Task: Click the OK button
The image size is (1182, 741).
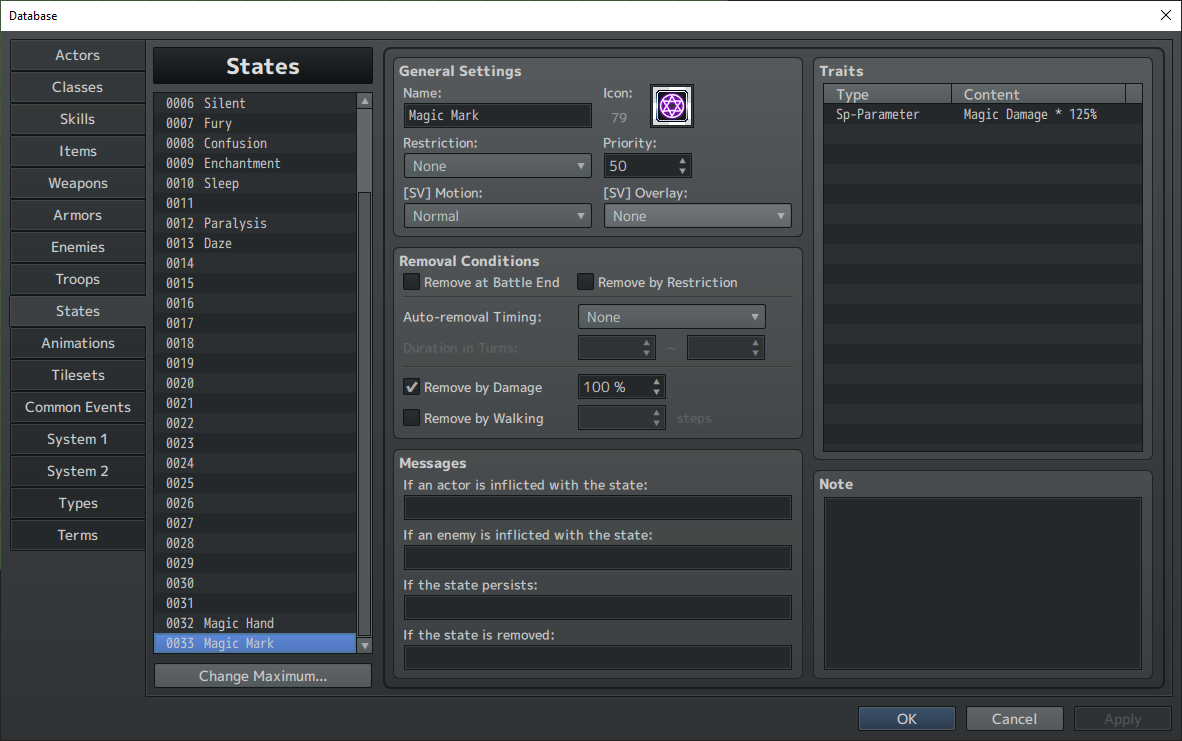Action: 907,718
